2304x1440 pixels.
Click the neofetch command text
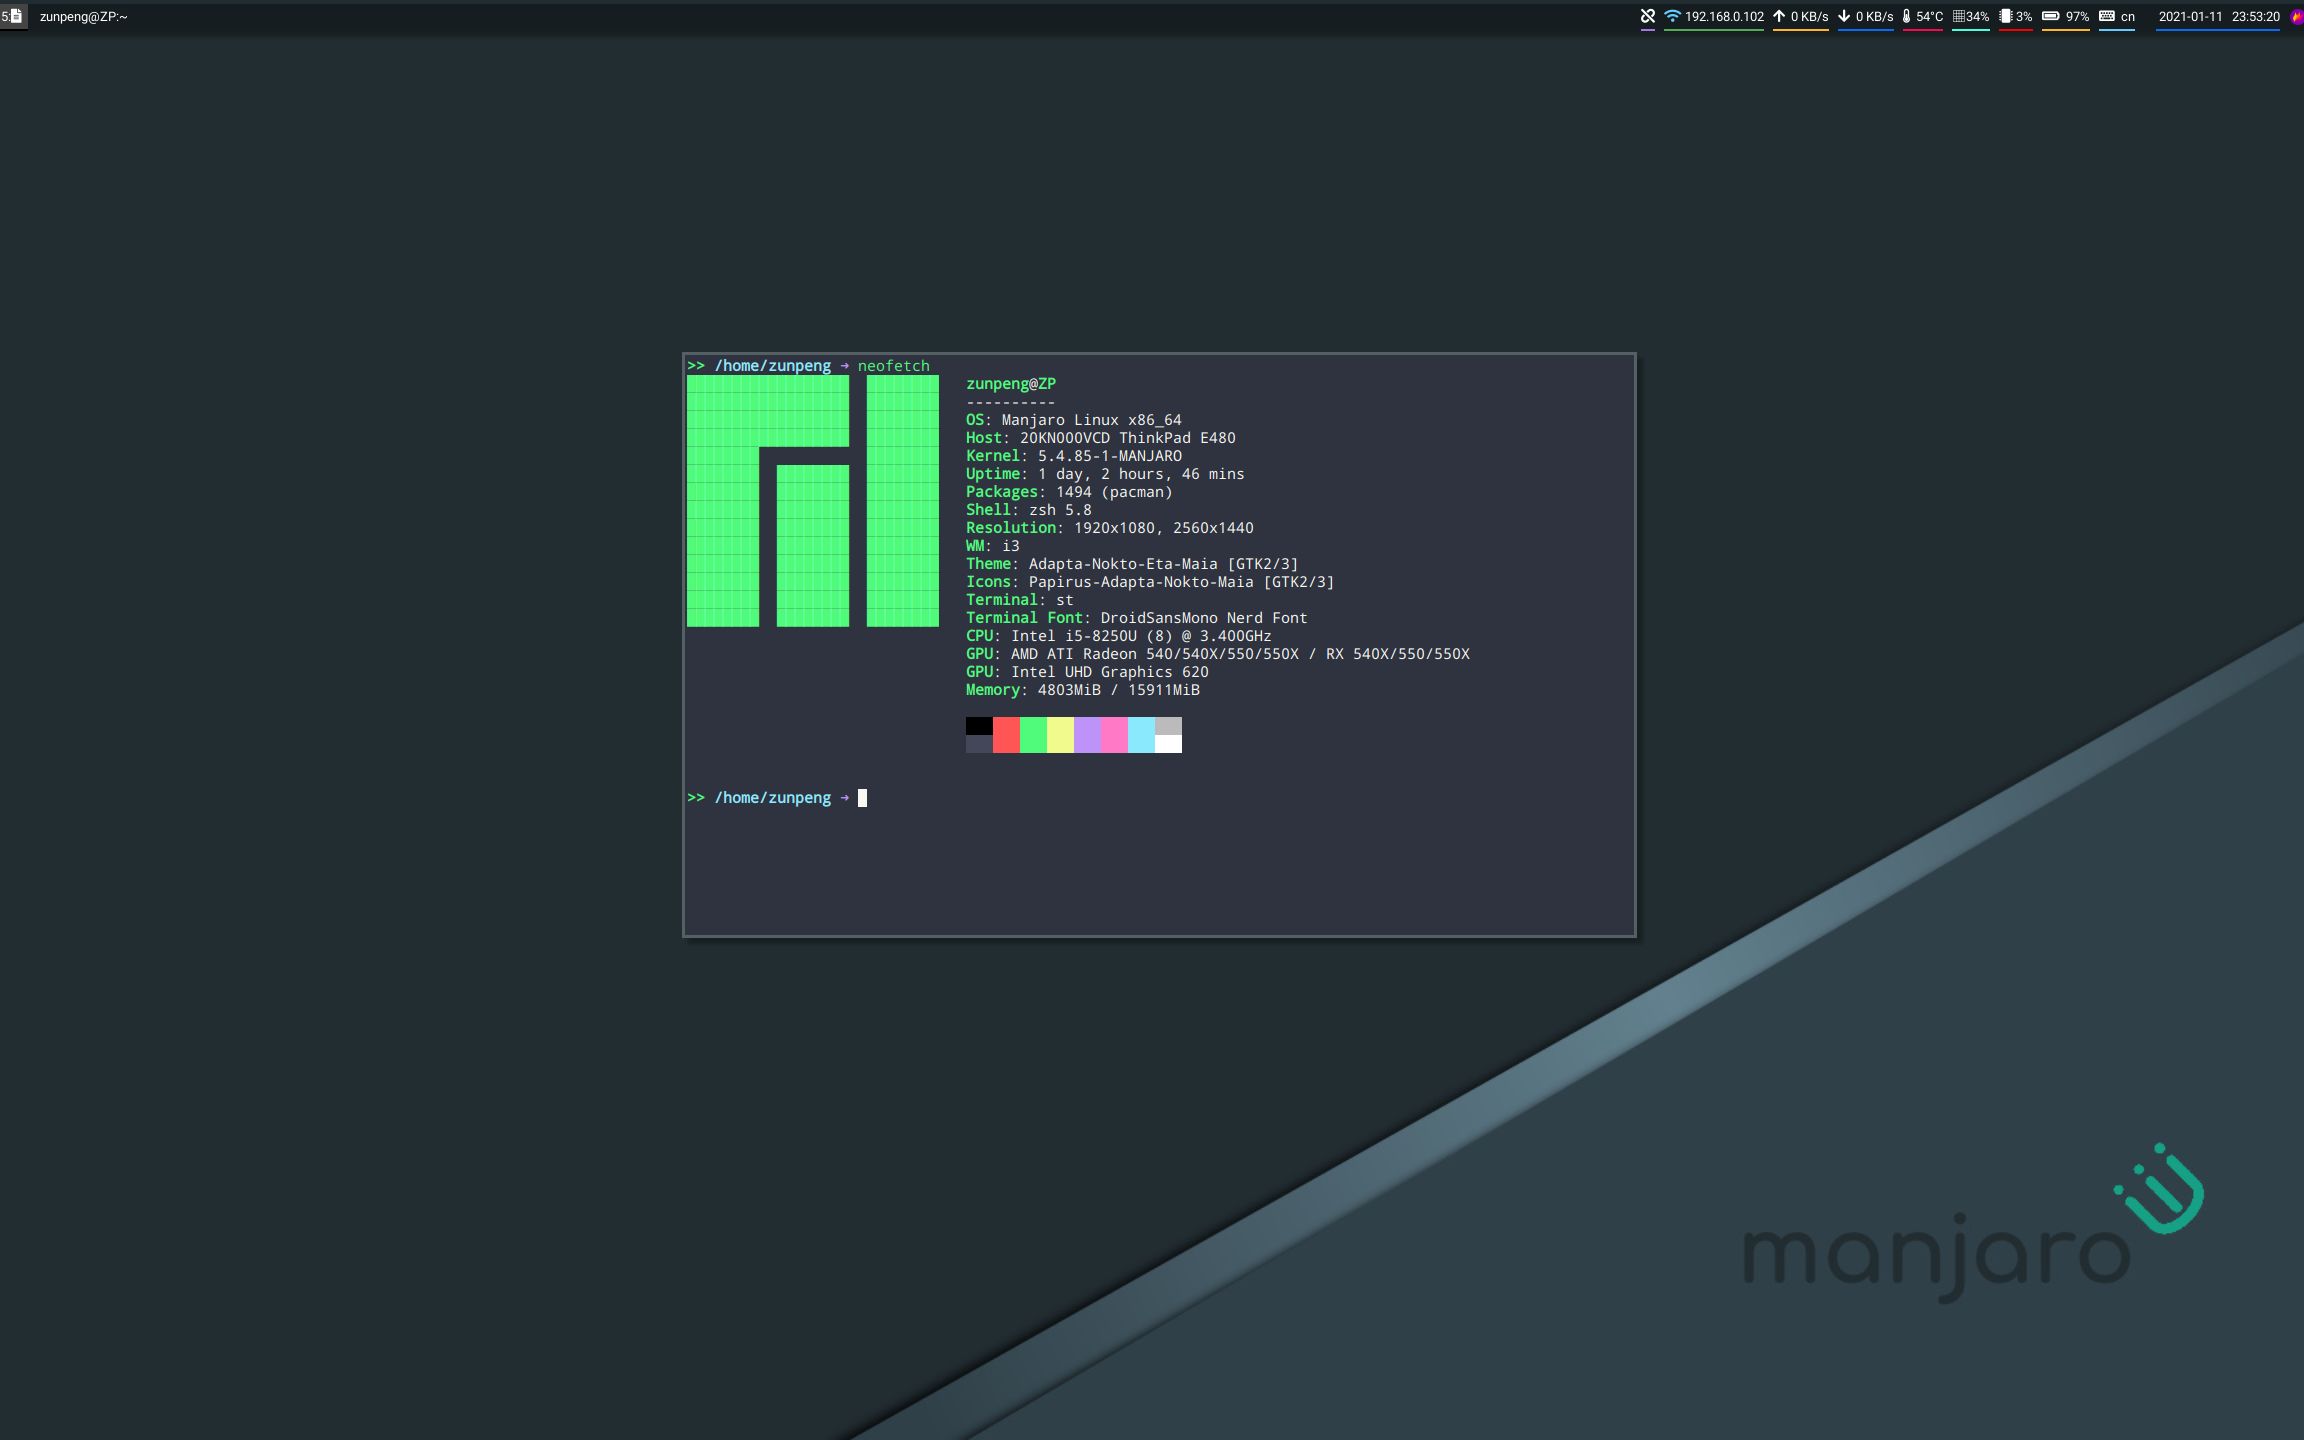coord(893,366)
